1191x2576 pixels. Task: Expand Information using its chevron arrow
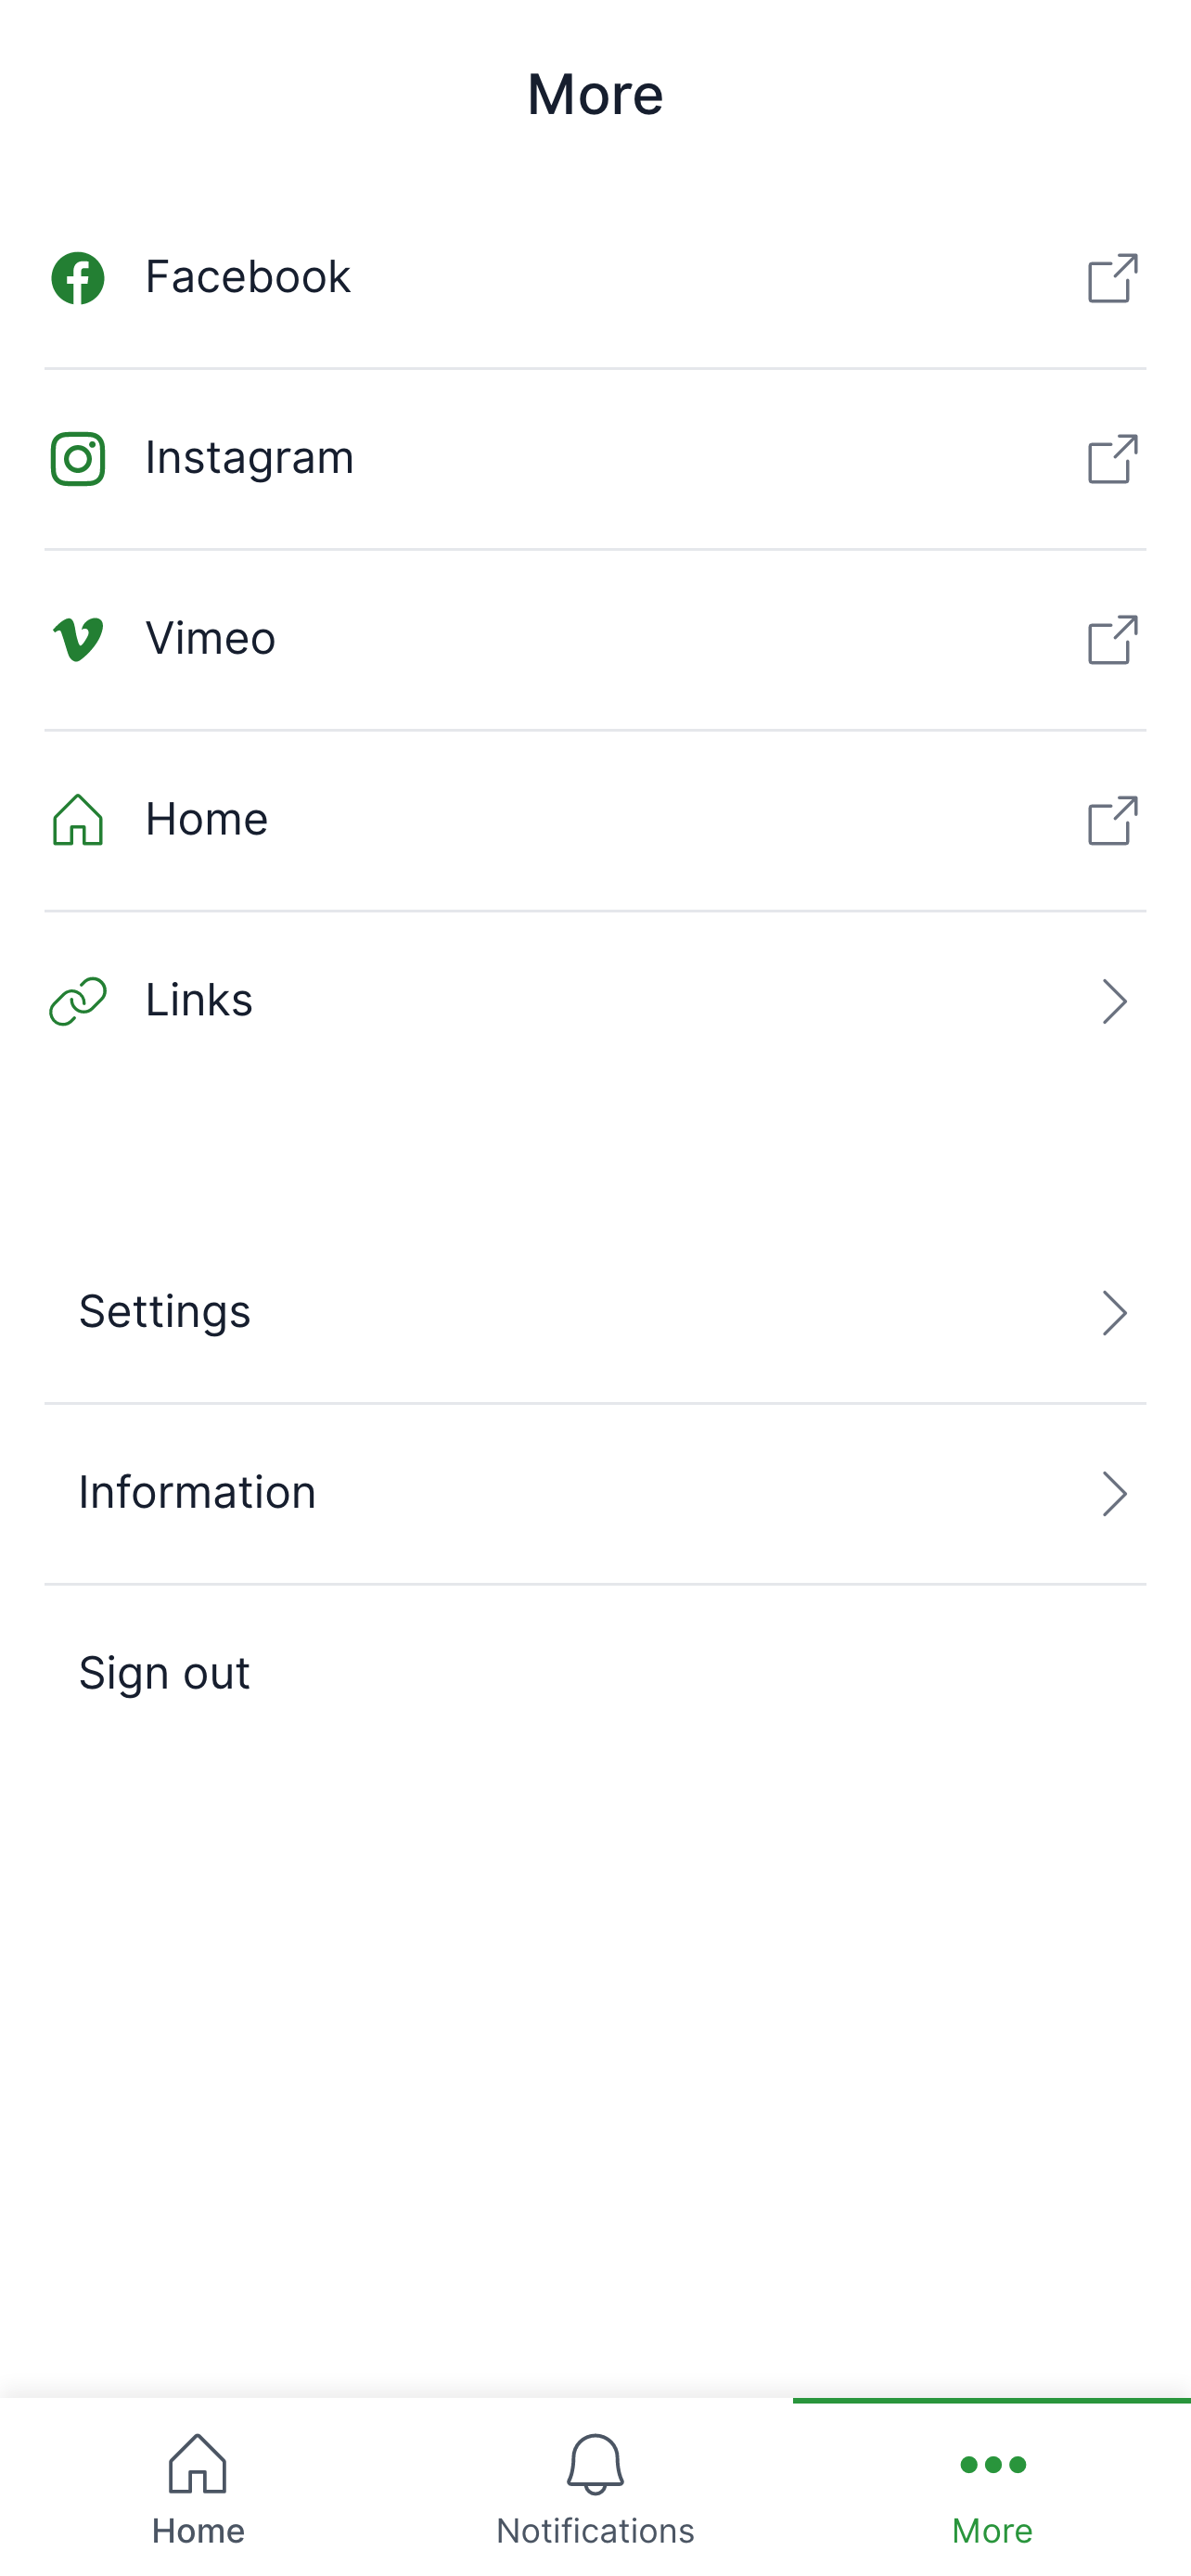click(x=1114, y=1494)
